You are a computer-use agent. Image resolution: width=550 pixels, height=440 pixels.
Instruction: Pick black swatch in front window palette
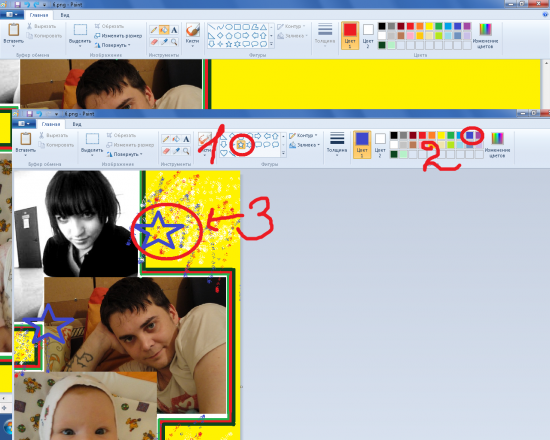point(394,135)
